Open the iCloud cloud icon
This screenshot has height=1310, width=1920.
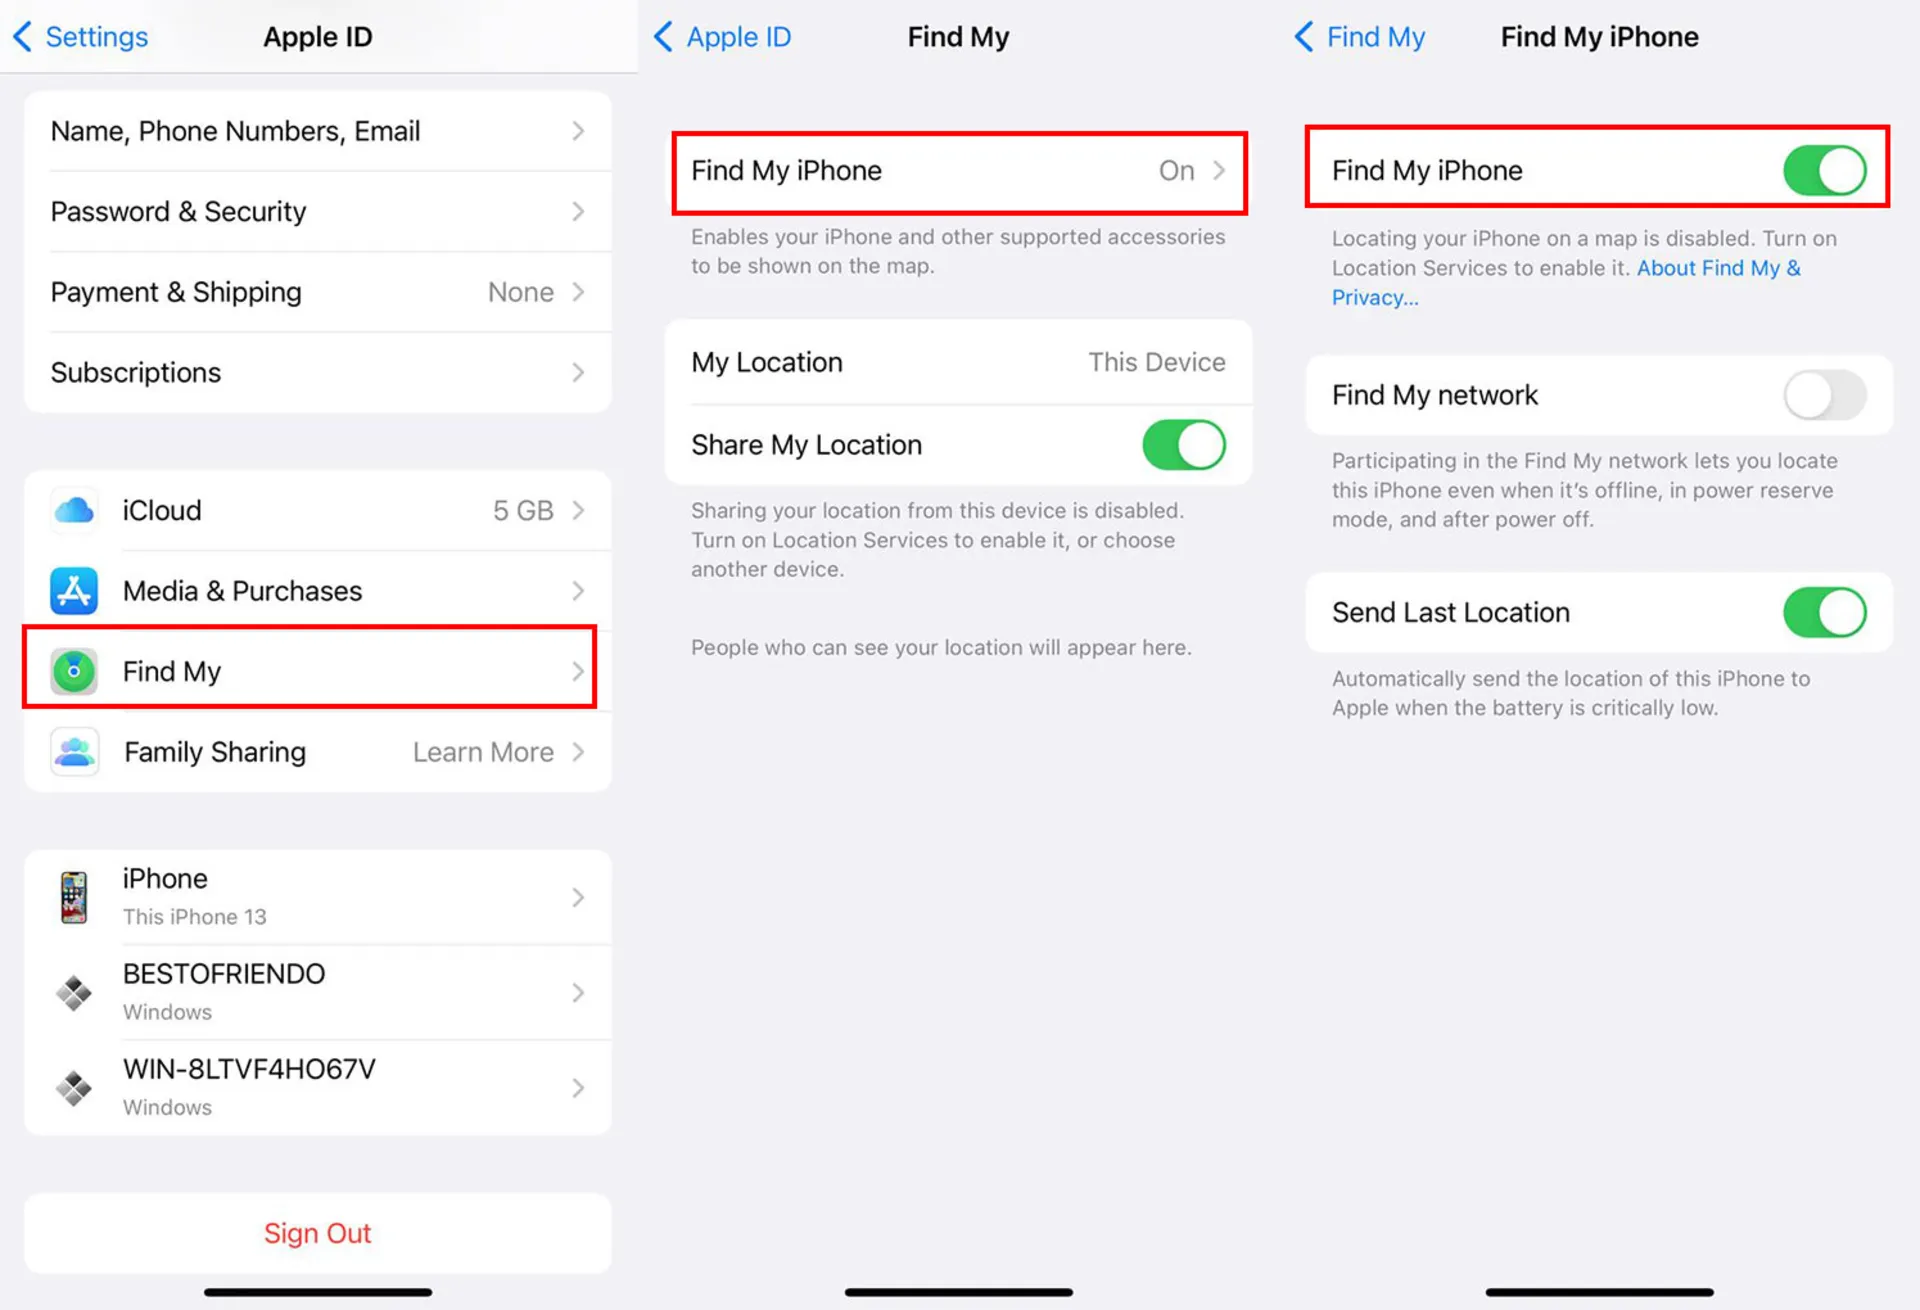pyautogui.click(x=74, y=511)
